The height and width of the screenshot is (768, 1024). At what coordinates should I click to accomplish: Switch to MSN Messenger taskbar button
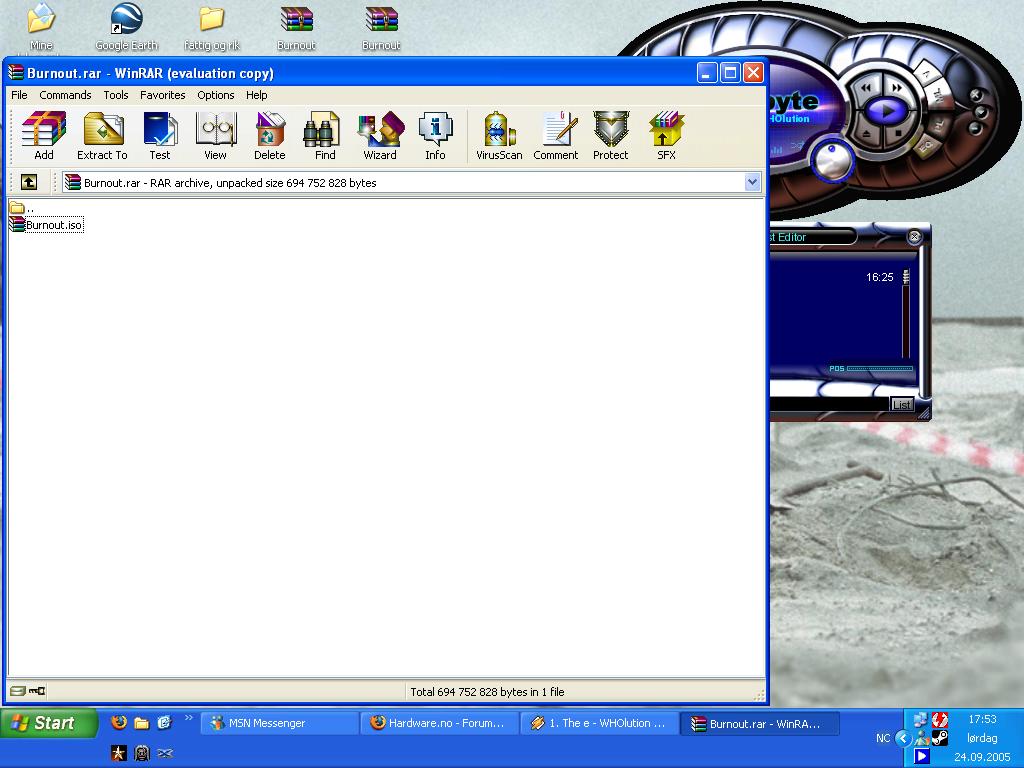[x=280, y=723]
